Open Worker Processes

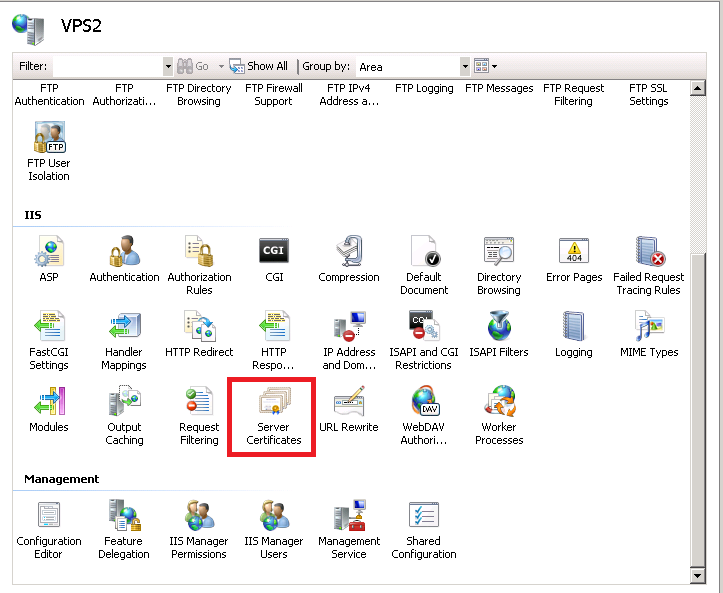(x=499, y=415)
